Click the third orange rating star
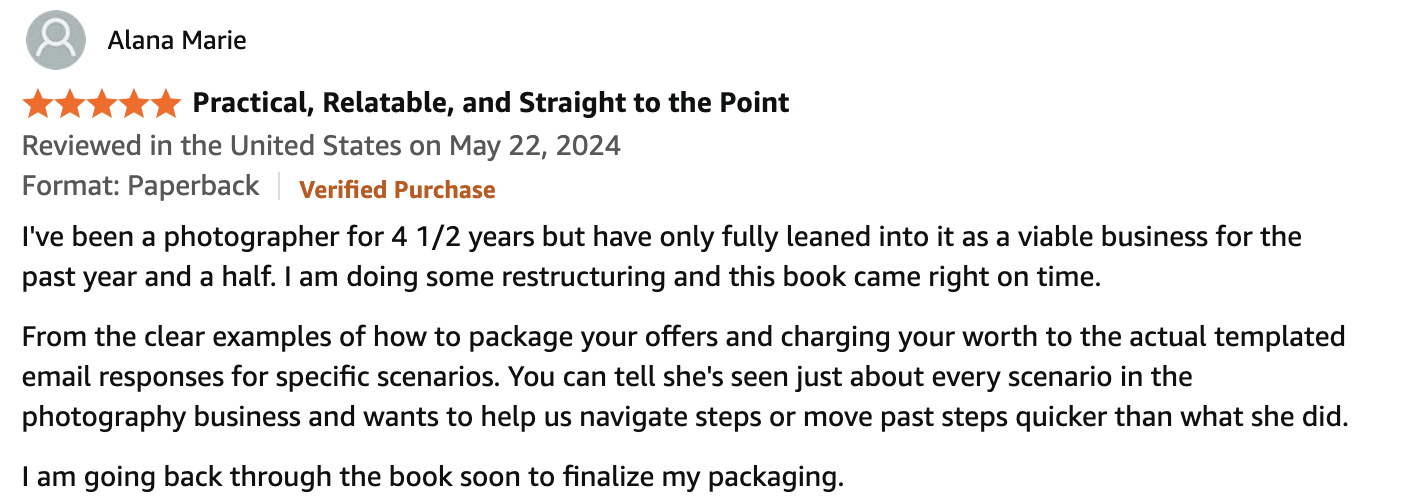This screenshot has height=502, width=1422. pos(102,103)
